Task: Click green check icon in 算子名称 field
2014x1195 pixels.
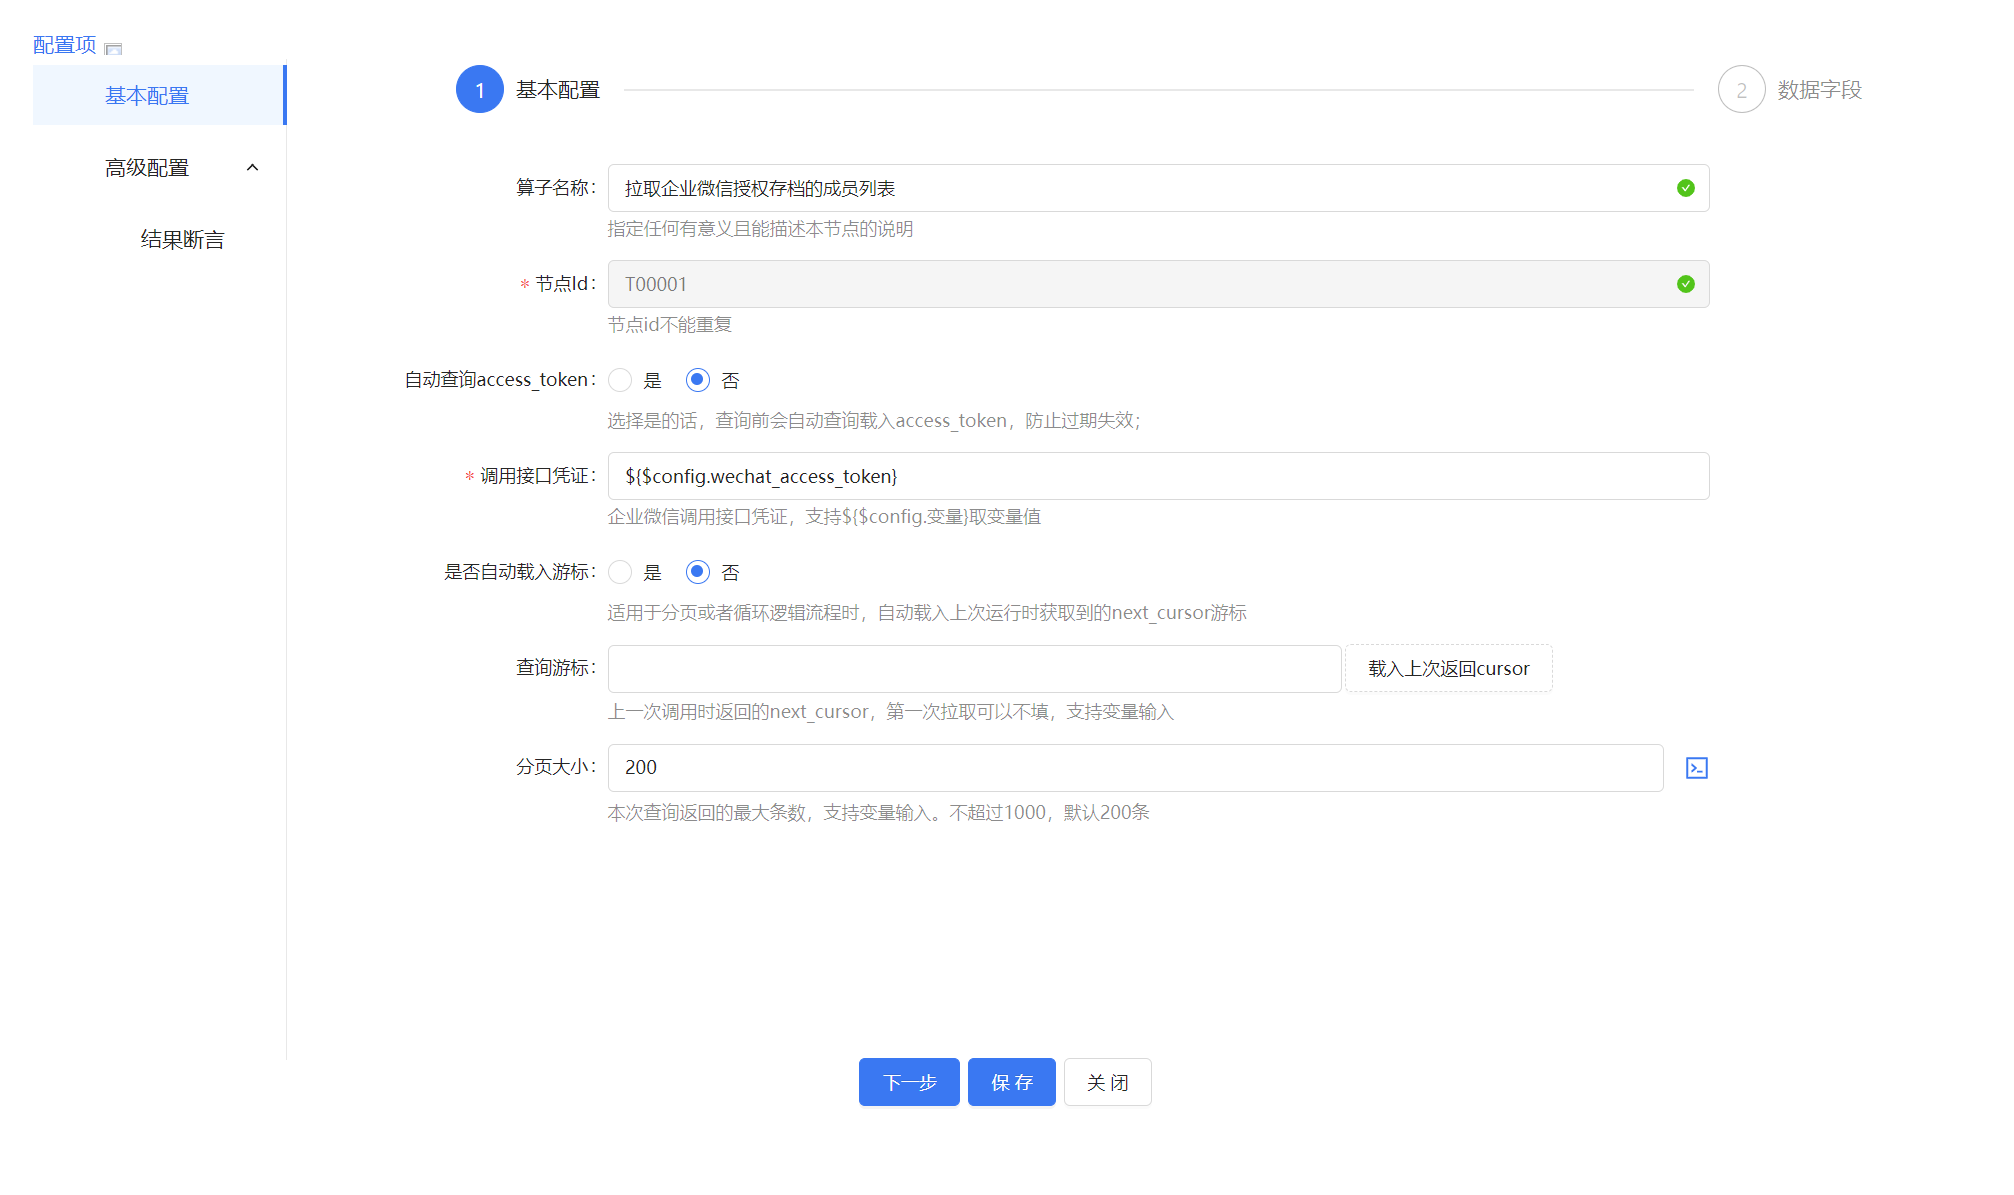Action: coord(1685,188)
